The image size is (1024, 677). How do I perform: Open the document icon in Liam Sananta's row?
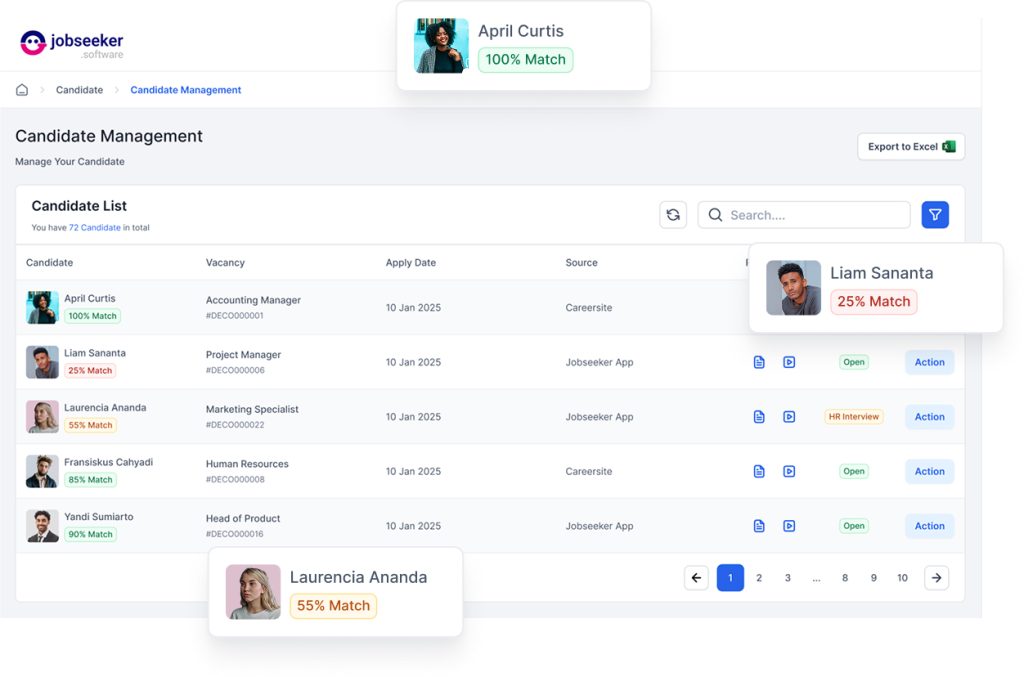click(x=759, y=362)
